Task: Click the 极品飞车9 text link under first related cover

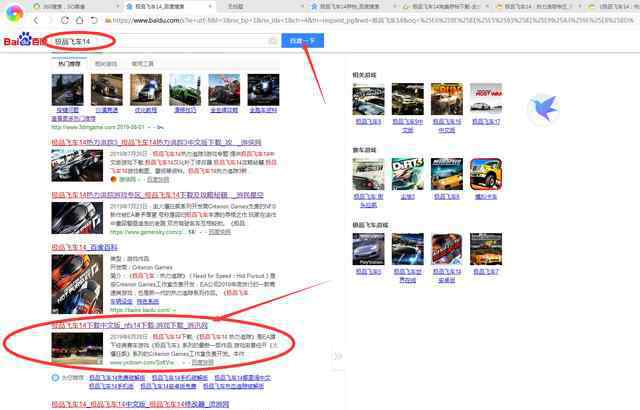Action: pos(368,122)
